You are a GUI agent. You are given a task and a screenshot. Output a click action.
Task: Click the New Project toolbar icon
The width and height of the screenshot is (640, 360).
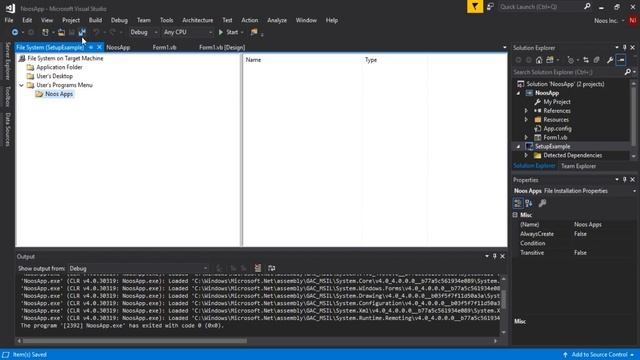[45, 32]
